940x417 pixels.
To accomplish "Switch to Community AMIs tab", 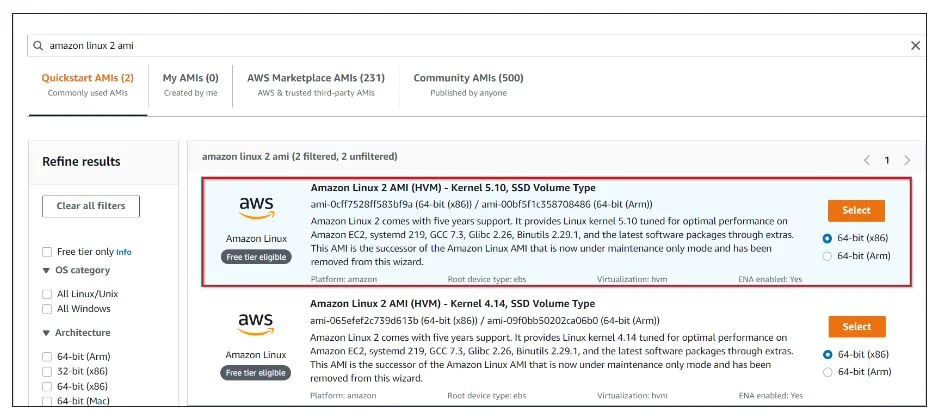I will [x=468, y=84].
